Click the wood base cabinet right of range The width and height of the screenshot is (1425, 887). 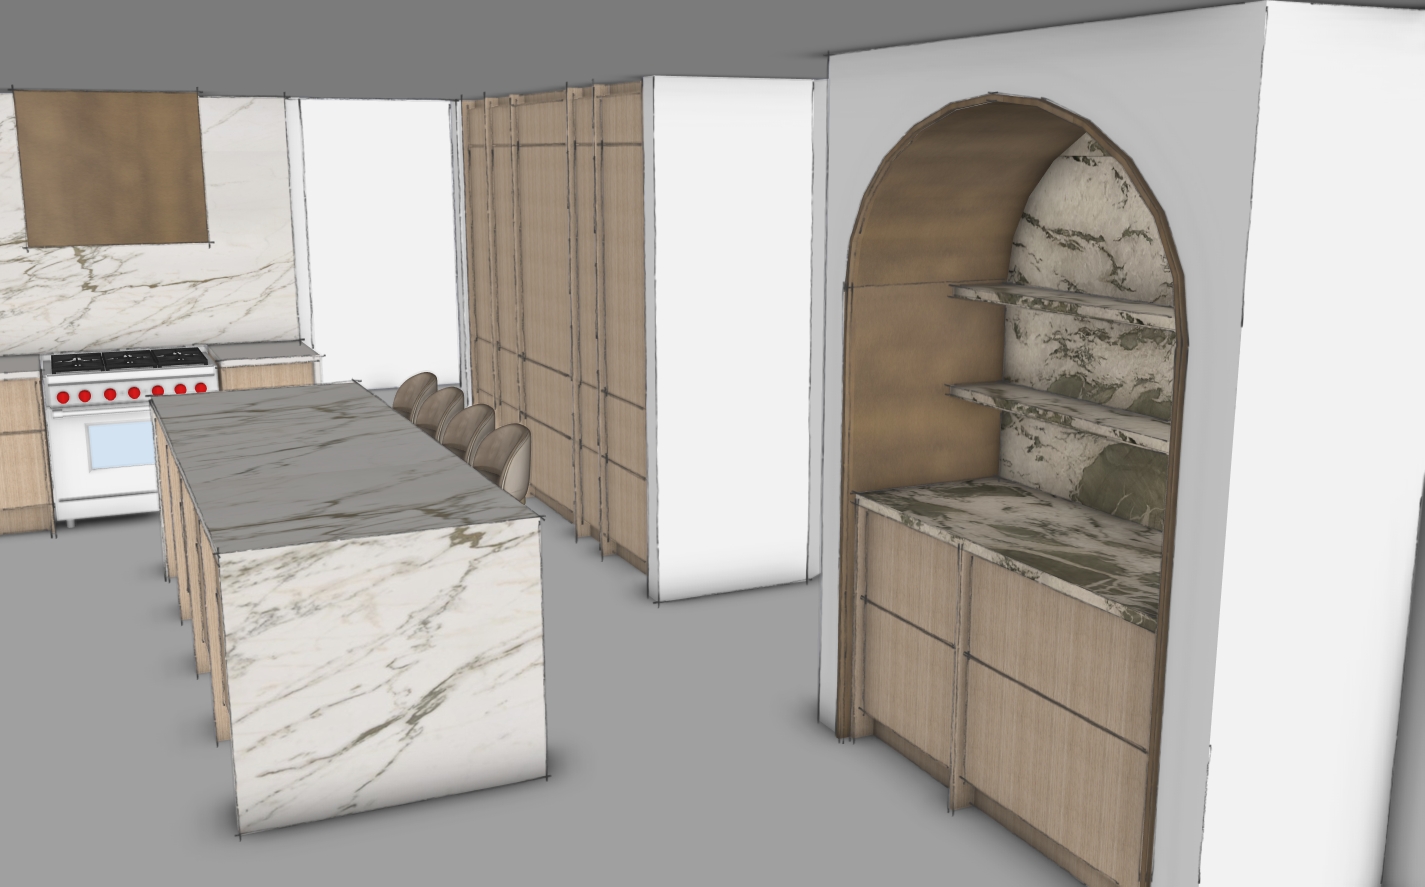point(267,376)
